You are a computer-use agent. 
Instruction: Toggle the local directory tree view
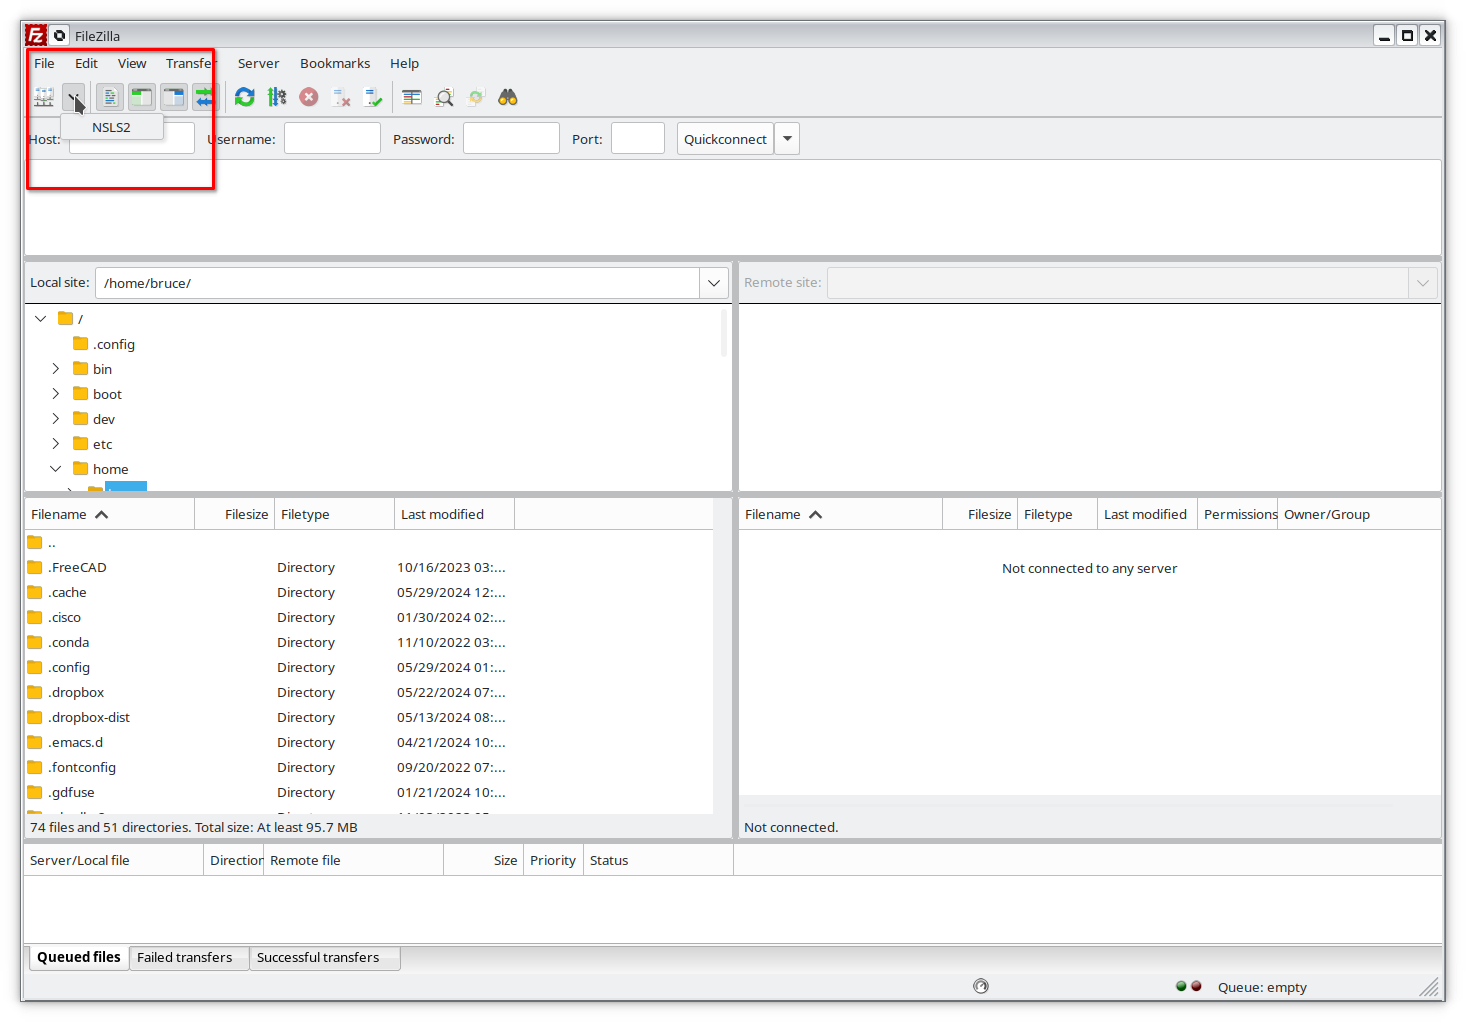[142, 97]
